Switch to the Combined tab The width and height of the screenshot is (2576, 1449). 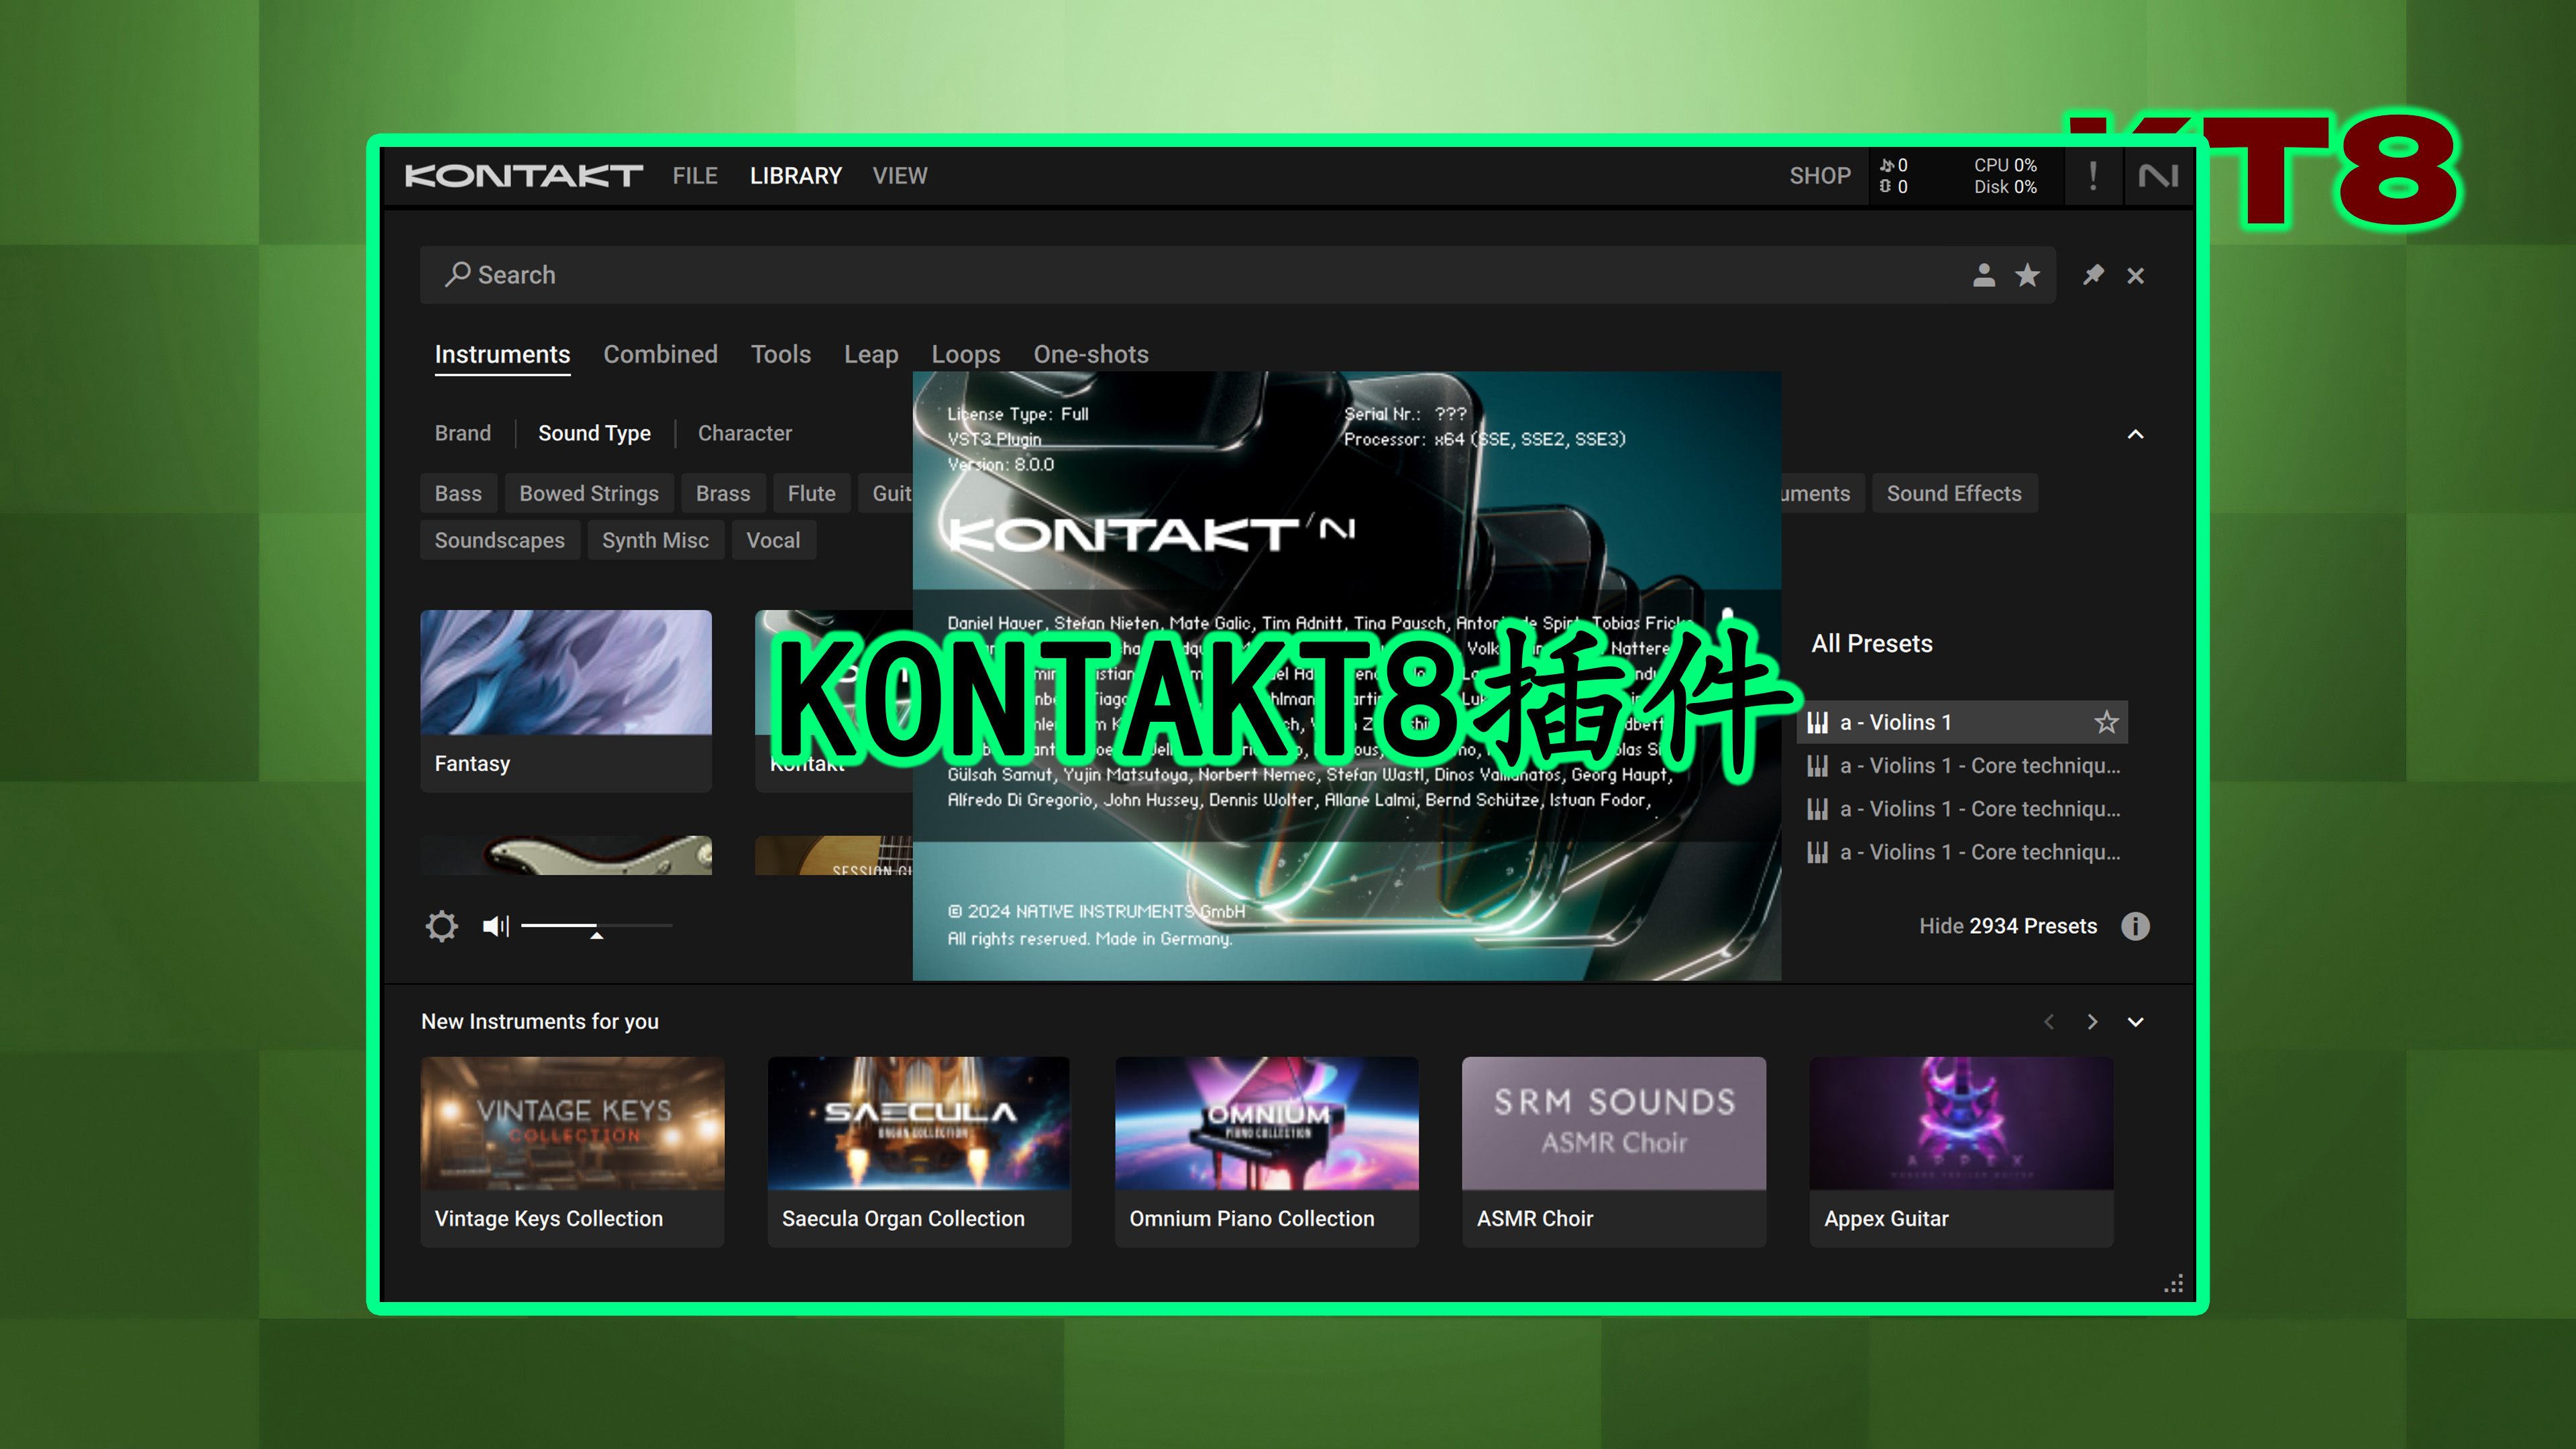click(x=660, y=354)
